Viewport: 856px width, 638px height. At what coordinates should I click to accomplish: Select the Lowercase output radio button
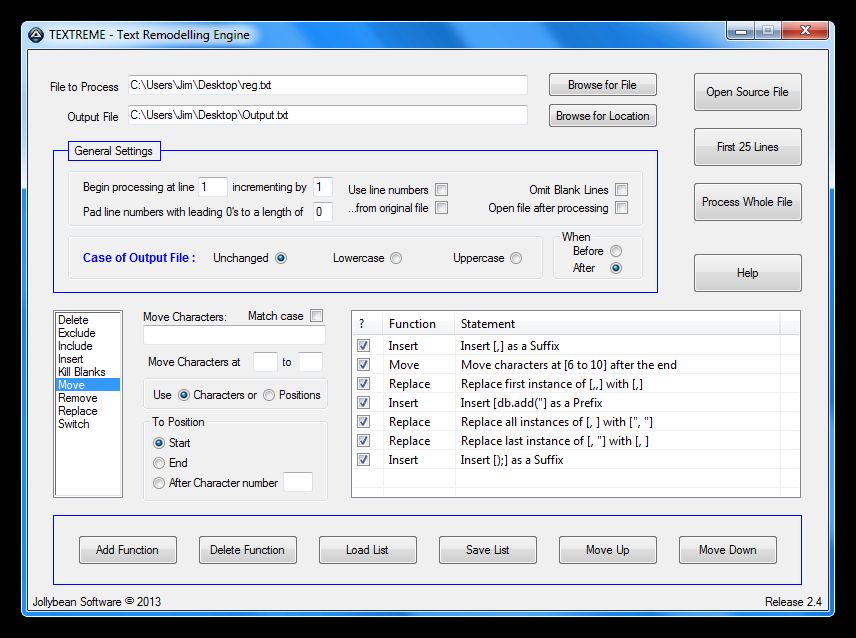pyautogui.click(x=396, y=258)
